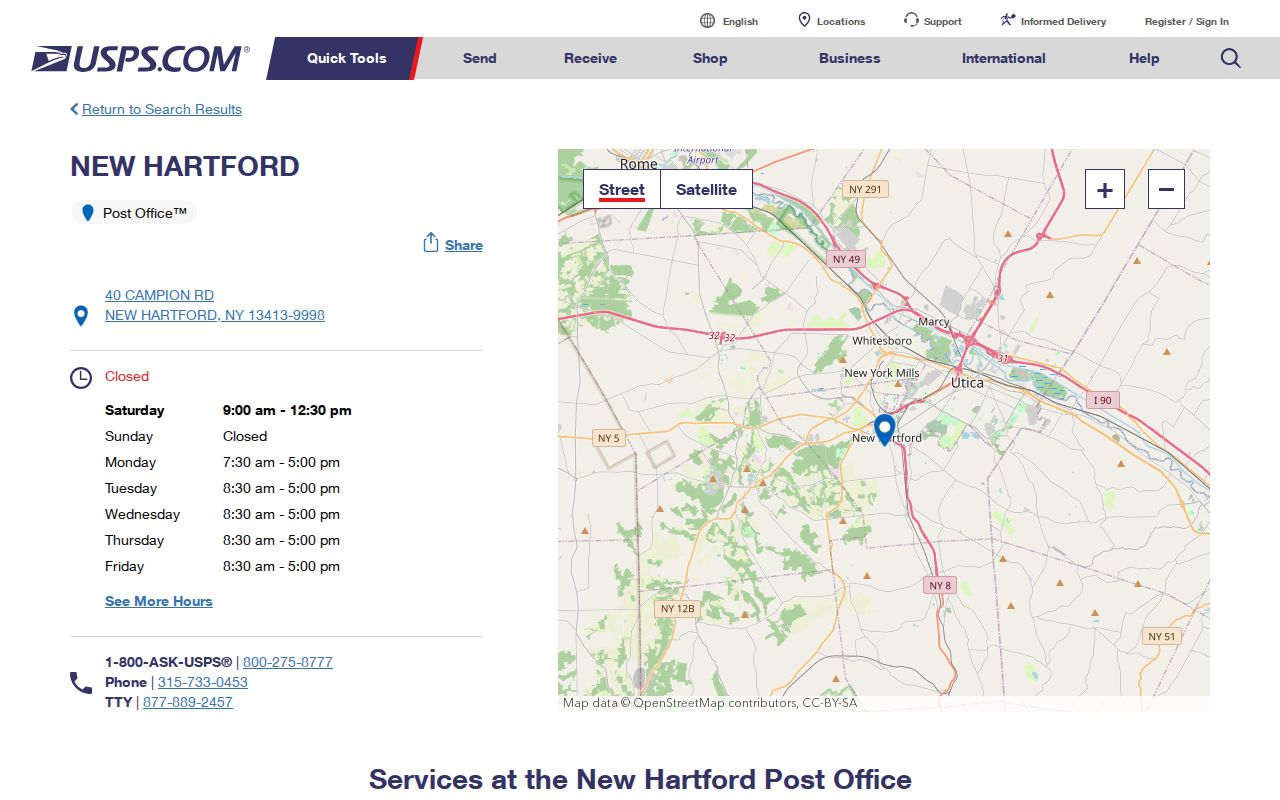Switch map to Street view
The height and width of the screenshot is (800, 1280).
[x=622, y=189]
